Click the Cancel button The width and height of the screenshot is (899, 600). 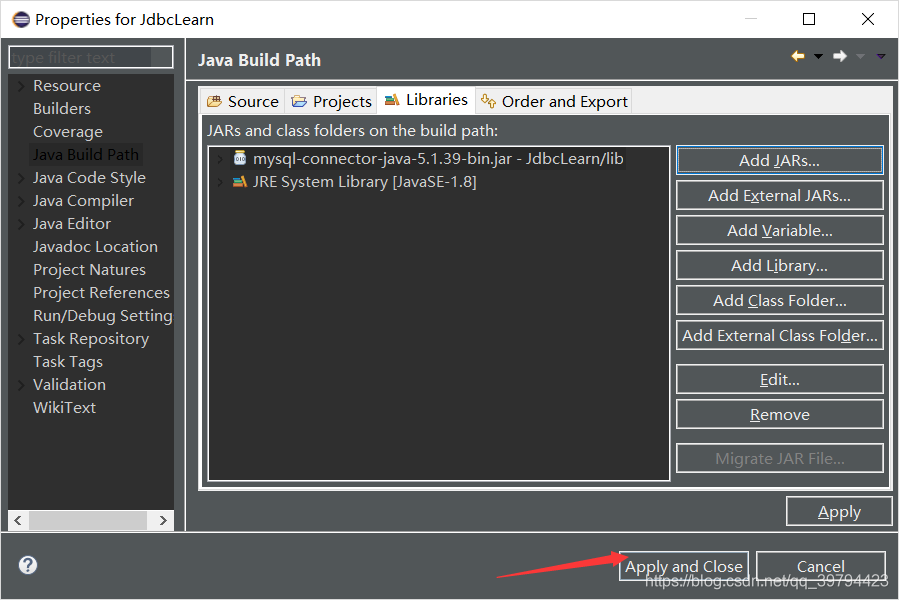820,566
